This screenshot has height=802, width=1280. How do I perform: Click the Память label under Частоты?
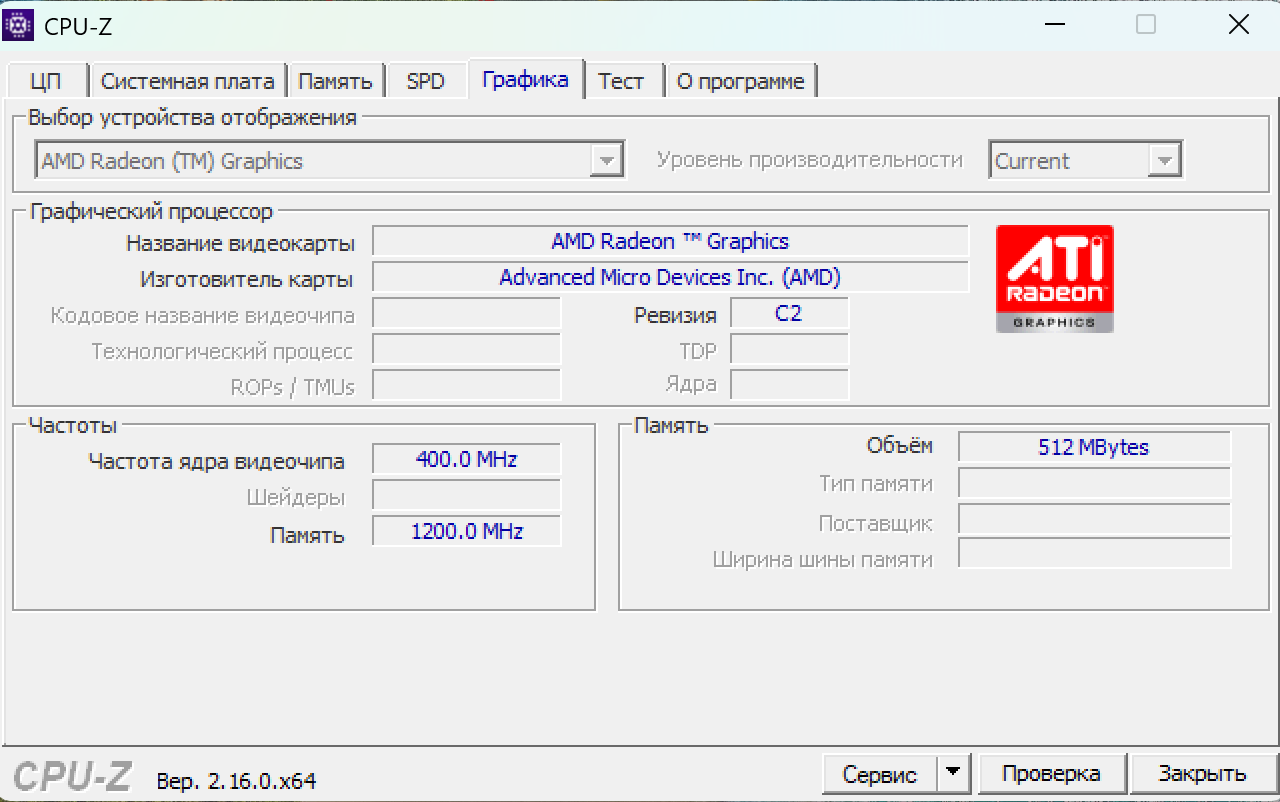click(x=307, y=535)
